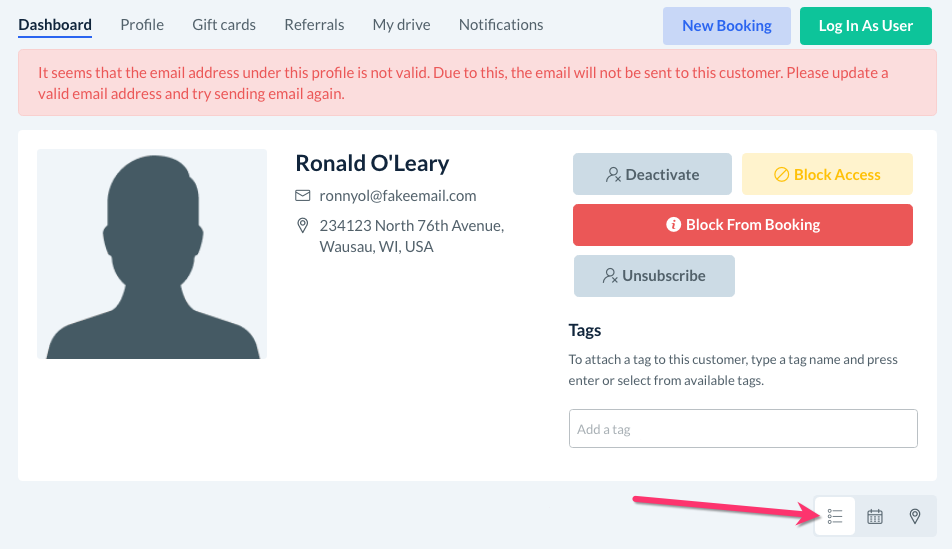Click the Add a tag input field
The width and height of the screenshot is (952, 549).
743,428
